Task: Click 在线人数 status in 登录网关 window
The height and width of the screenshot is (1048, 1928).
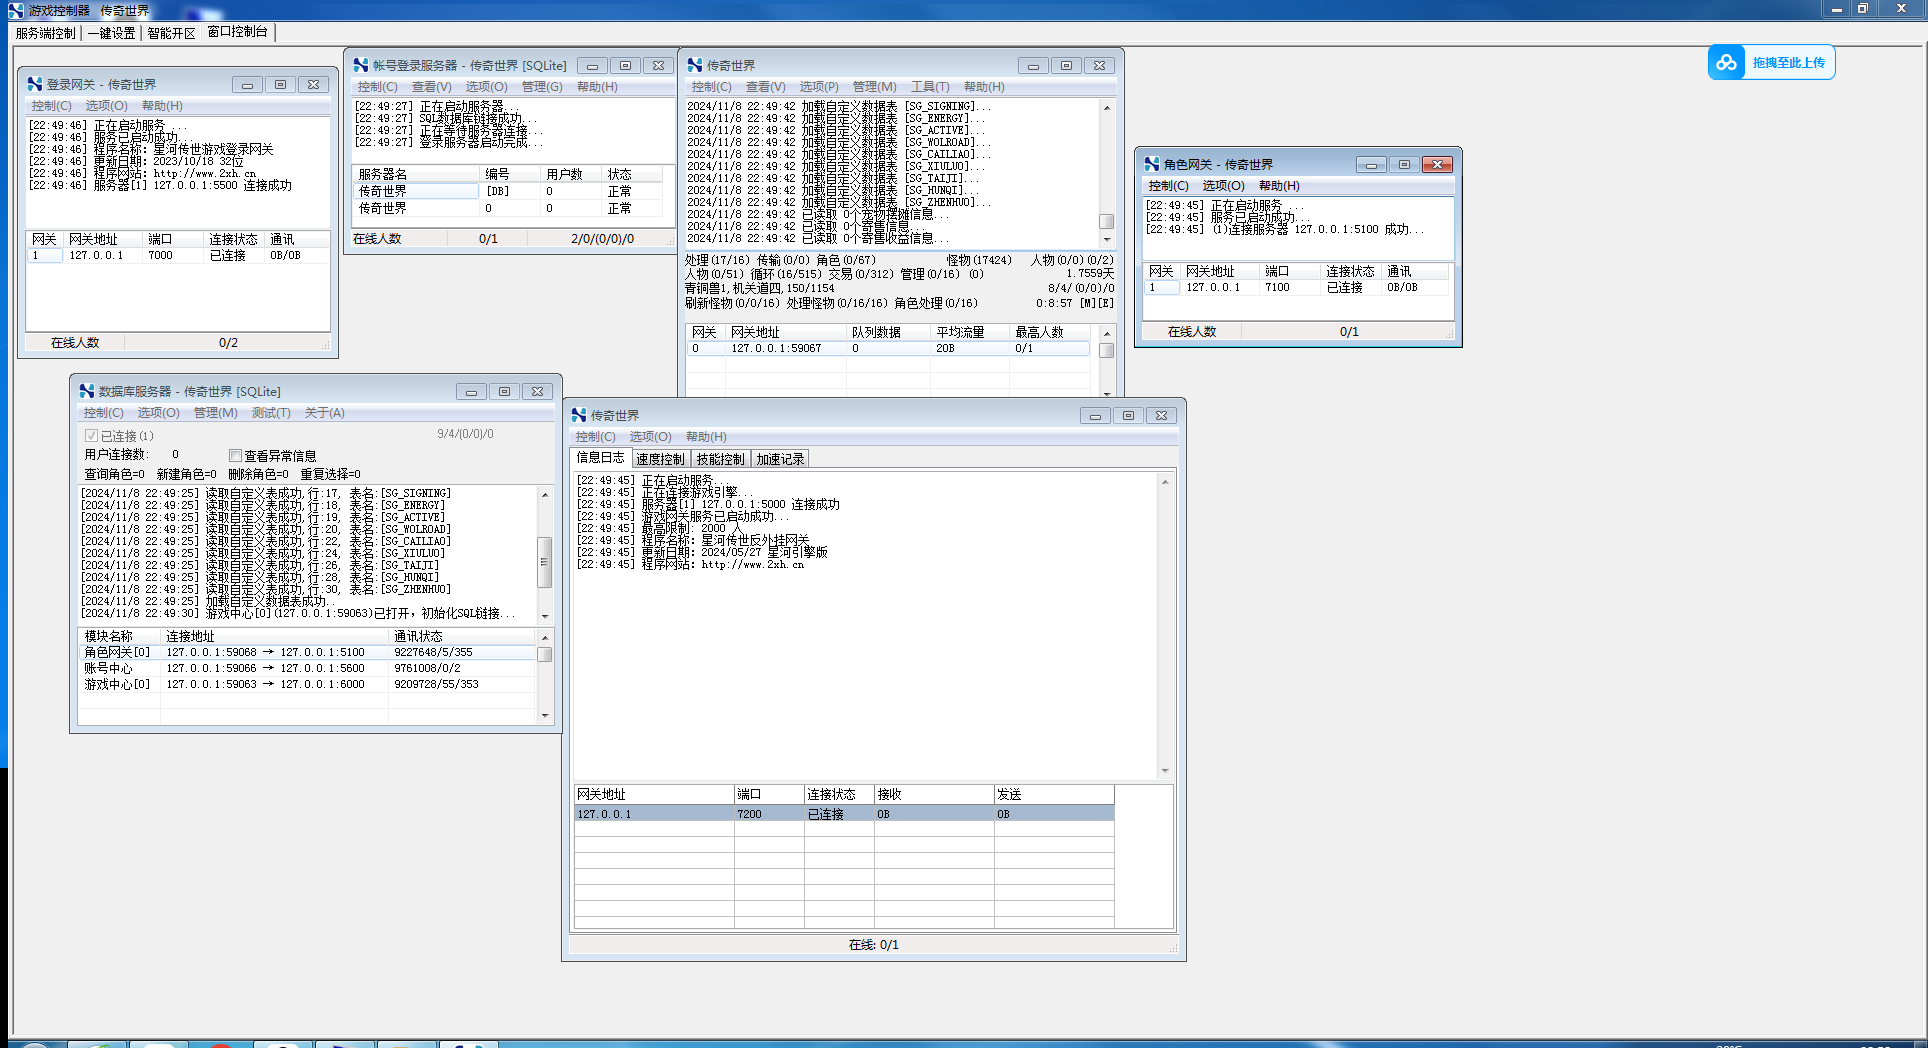Action: pos(75,343)
